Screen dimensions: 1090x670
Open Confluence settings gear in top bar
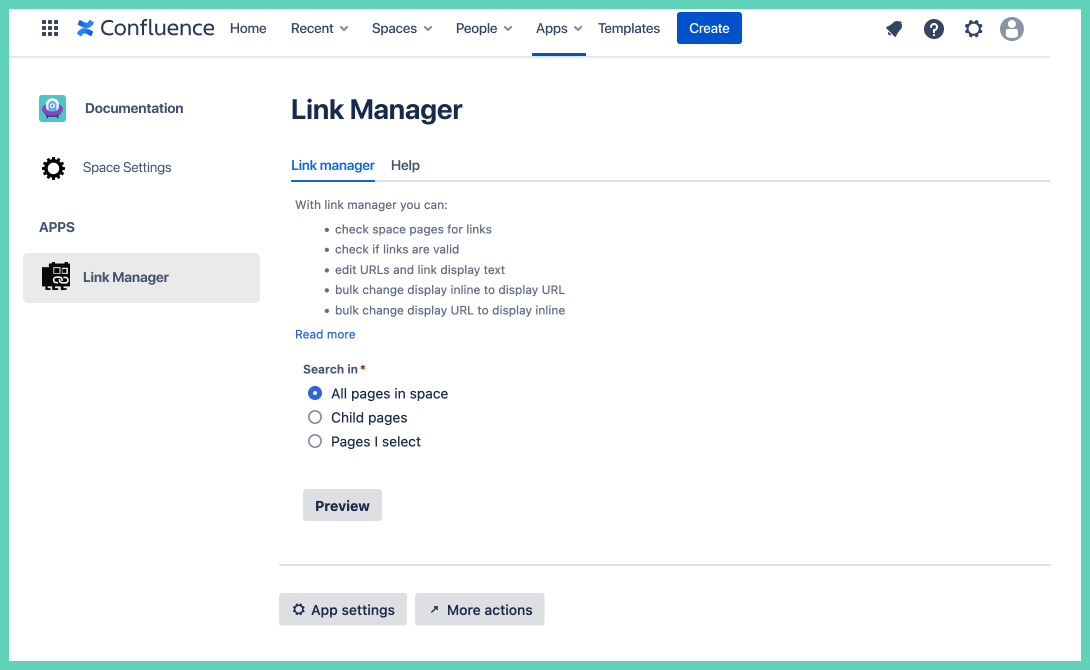973,29
